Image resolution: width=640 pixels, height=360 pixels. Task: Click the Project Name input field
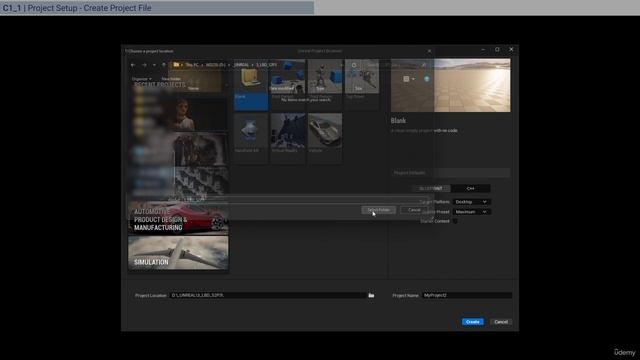tap(467, 295)
